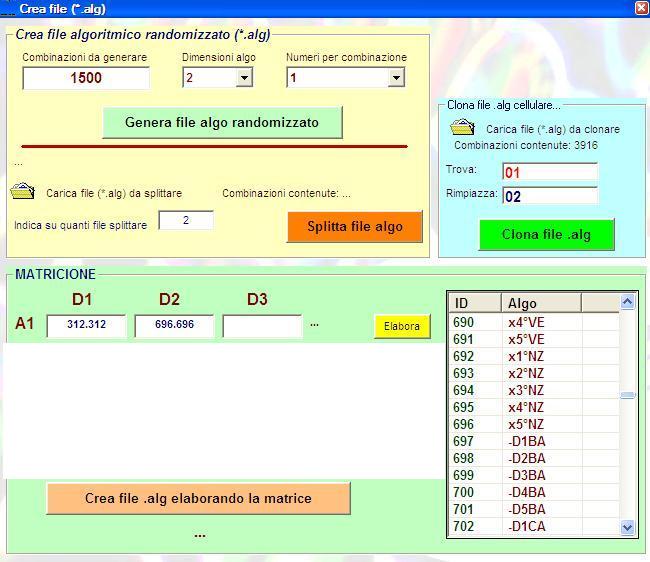Focus the split file count field
Image resolution: width=650 pixels, height=562 pixels.
[186, 220]
